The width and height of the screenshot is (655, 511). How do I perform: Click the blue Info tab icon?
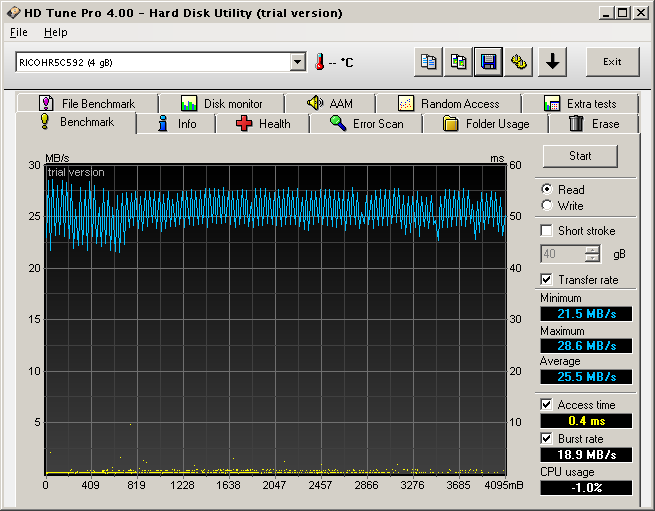tap(163, 124)
